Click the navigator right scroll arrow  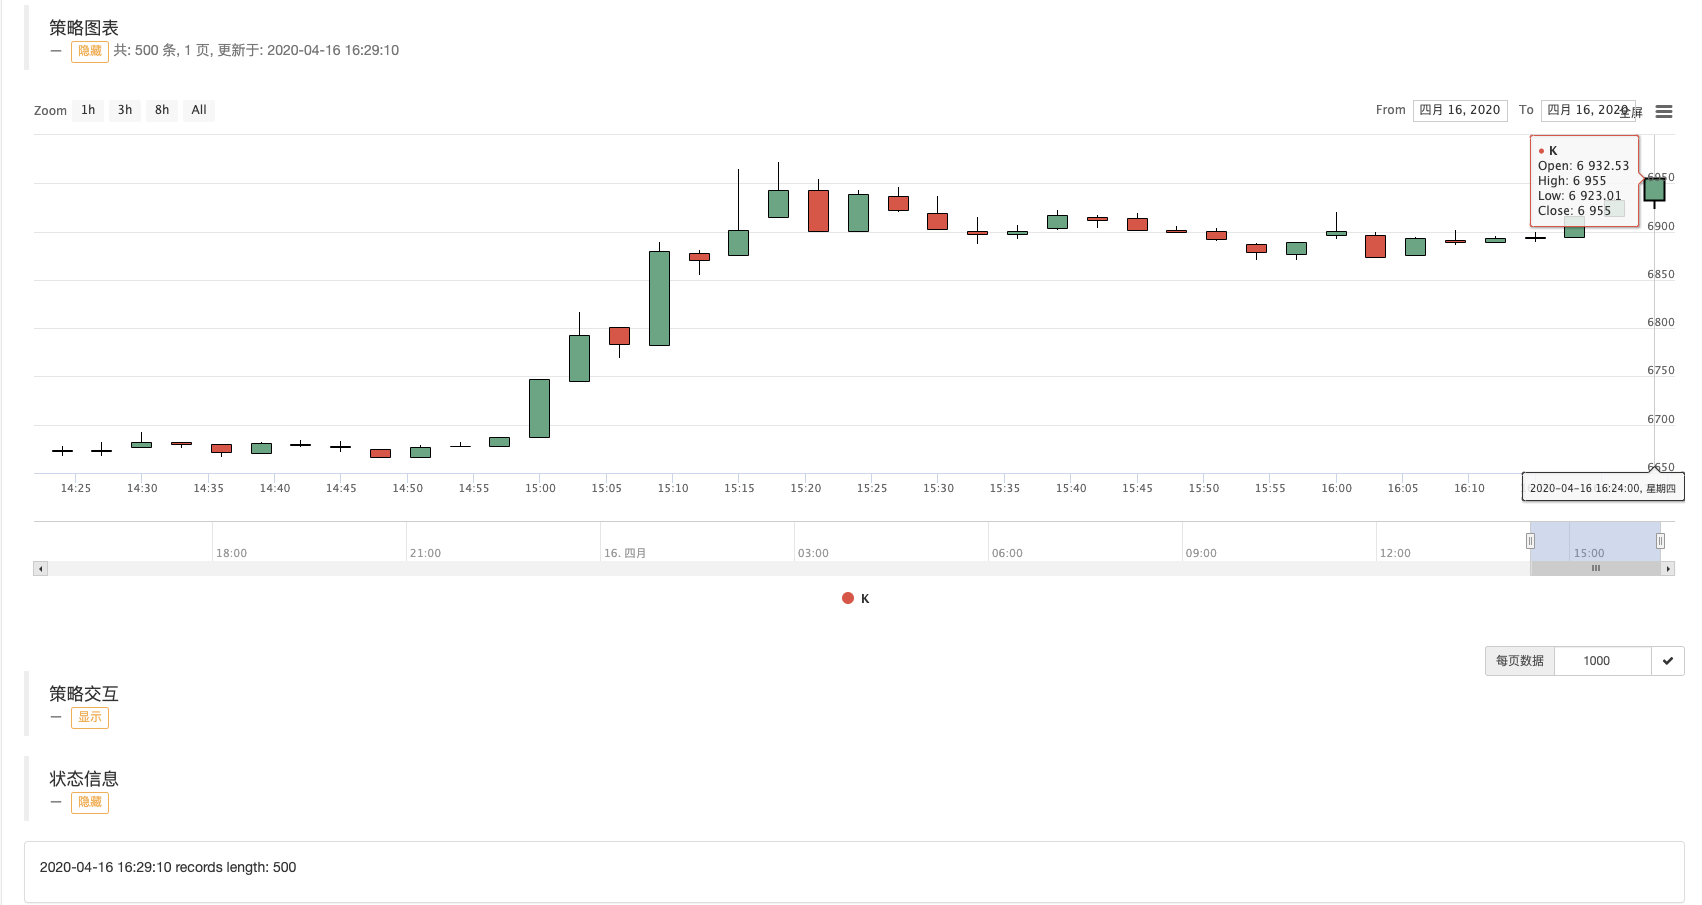1668,568
